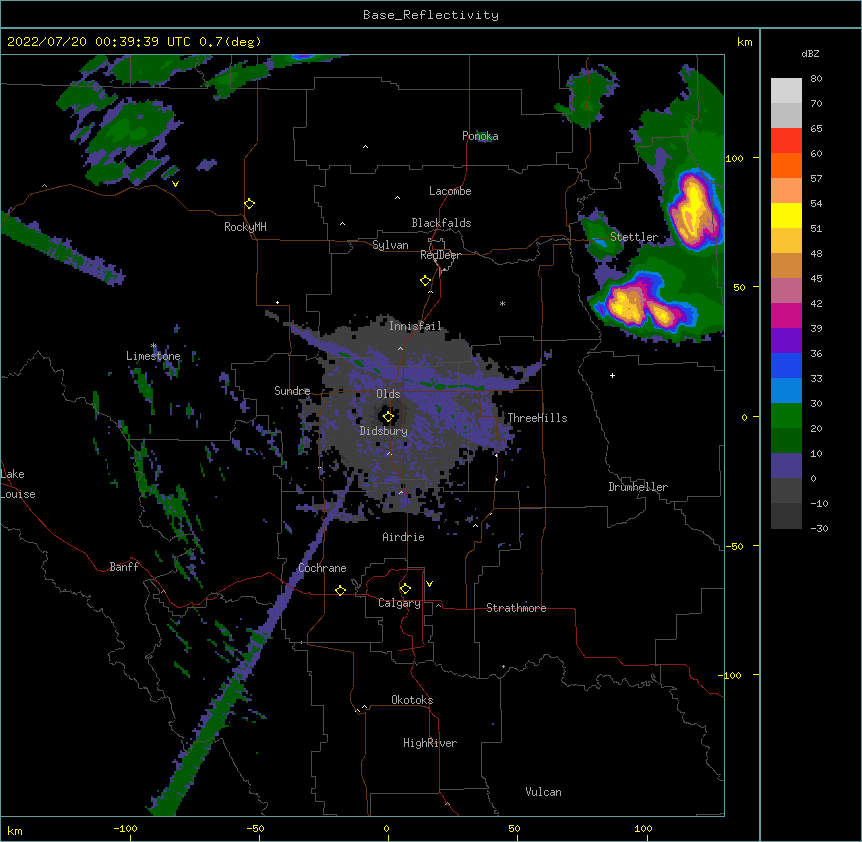The image size is (862, 842).
Task: Click the Okotoks town label
Action: pyautogui.click(x=412, y=700)
